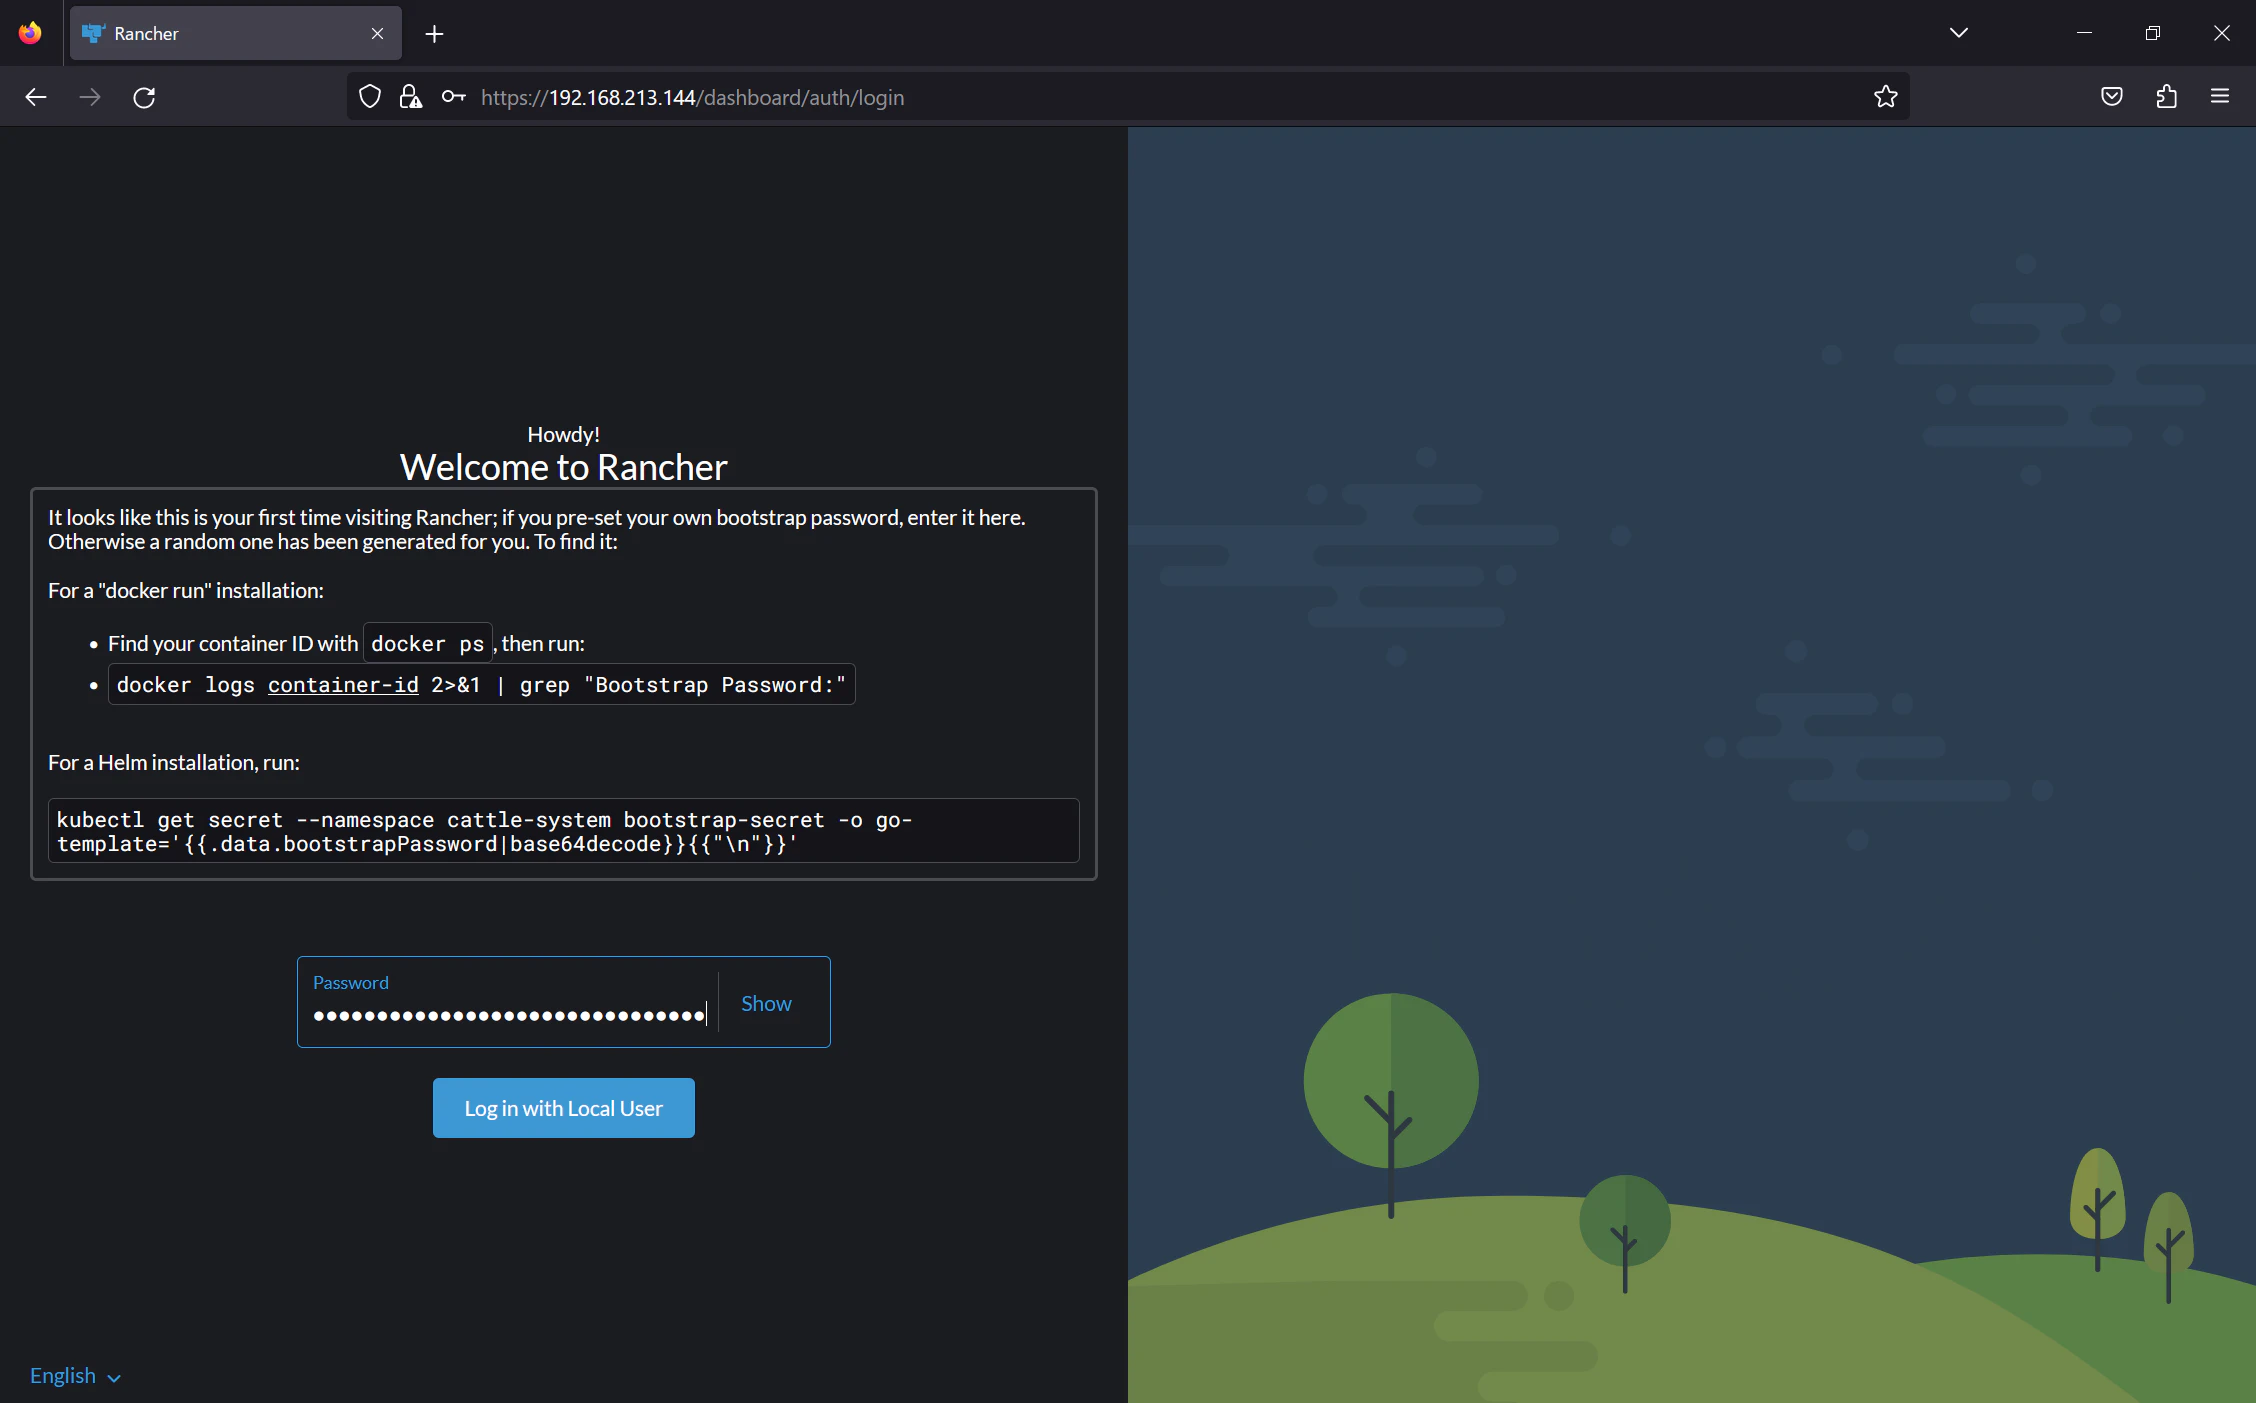
Task: View site security padlock warning info
Action: click(x=410, y=97)
